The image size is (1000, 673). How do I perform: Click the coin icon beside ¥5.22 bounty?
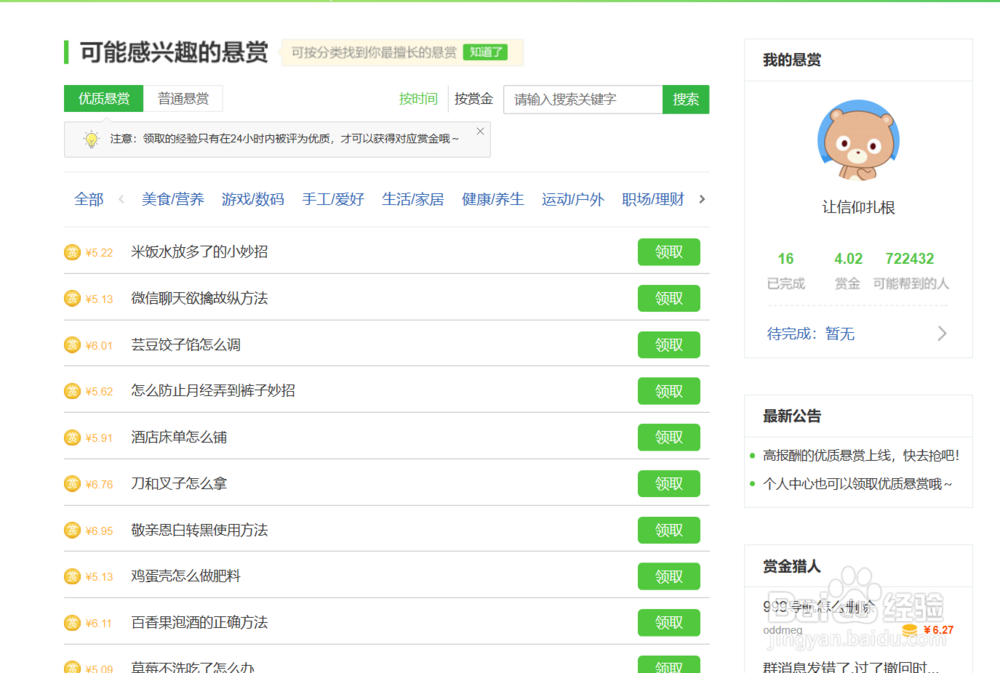[x=71, y=252]
